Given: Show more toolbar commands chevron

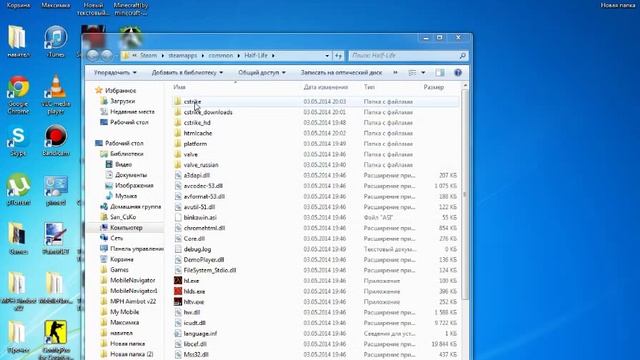Looking at the screenshot, I should tap(395, 73).
